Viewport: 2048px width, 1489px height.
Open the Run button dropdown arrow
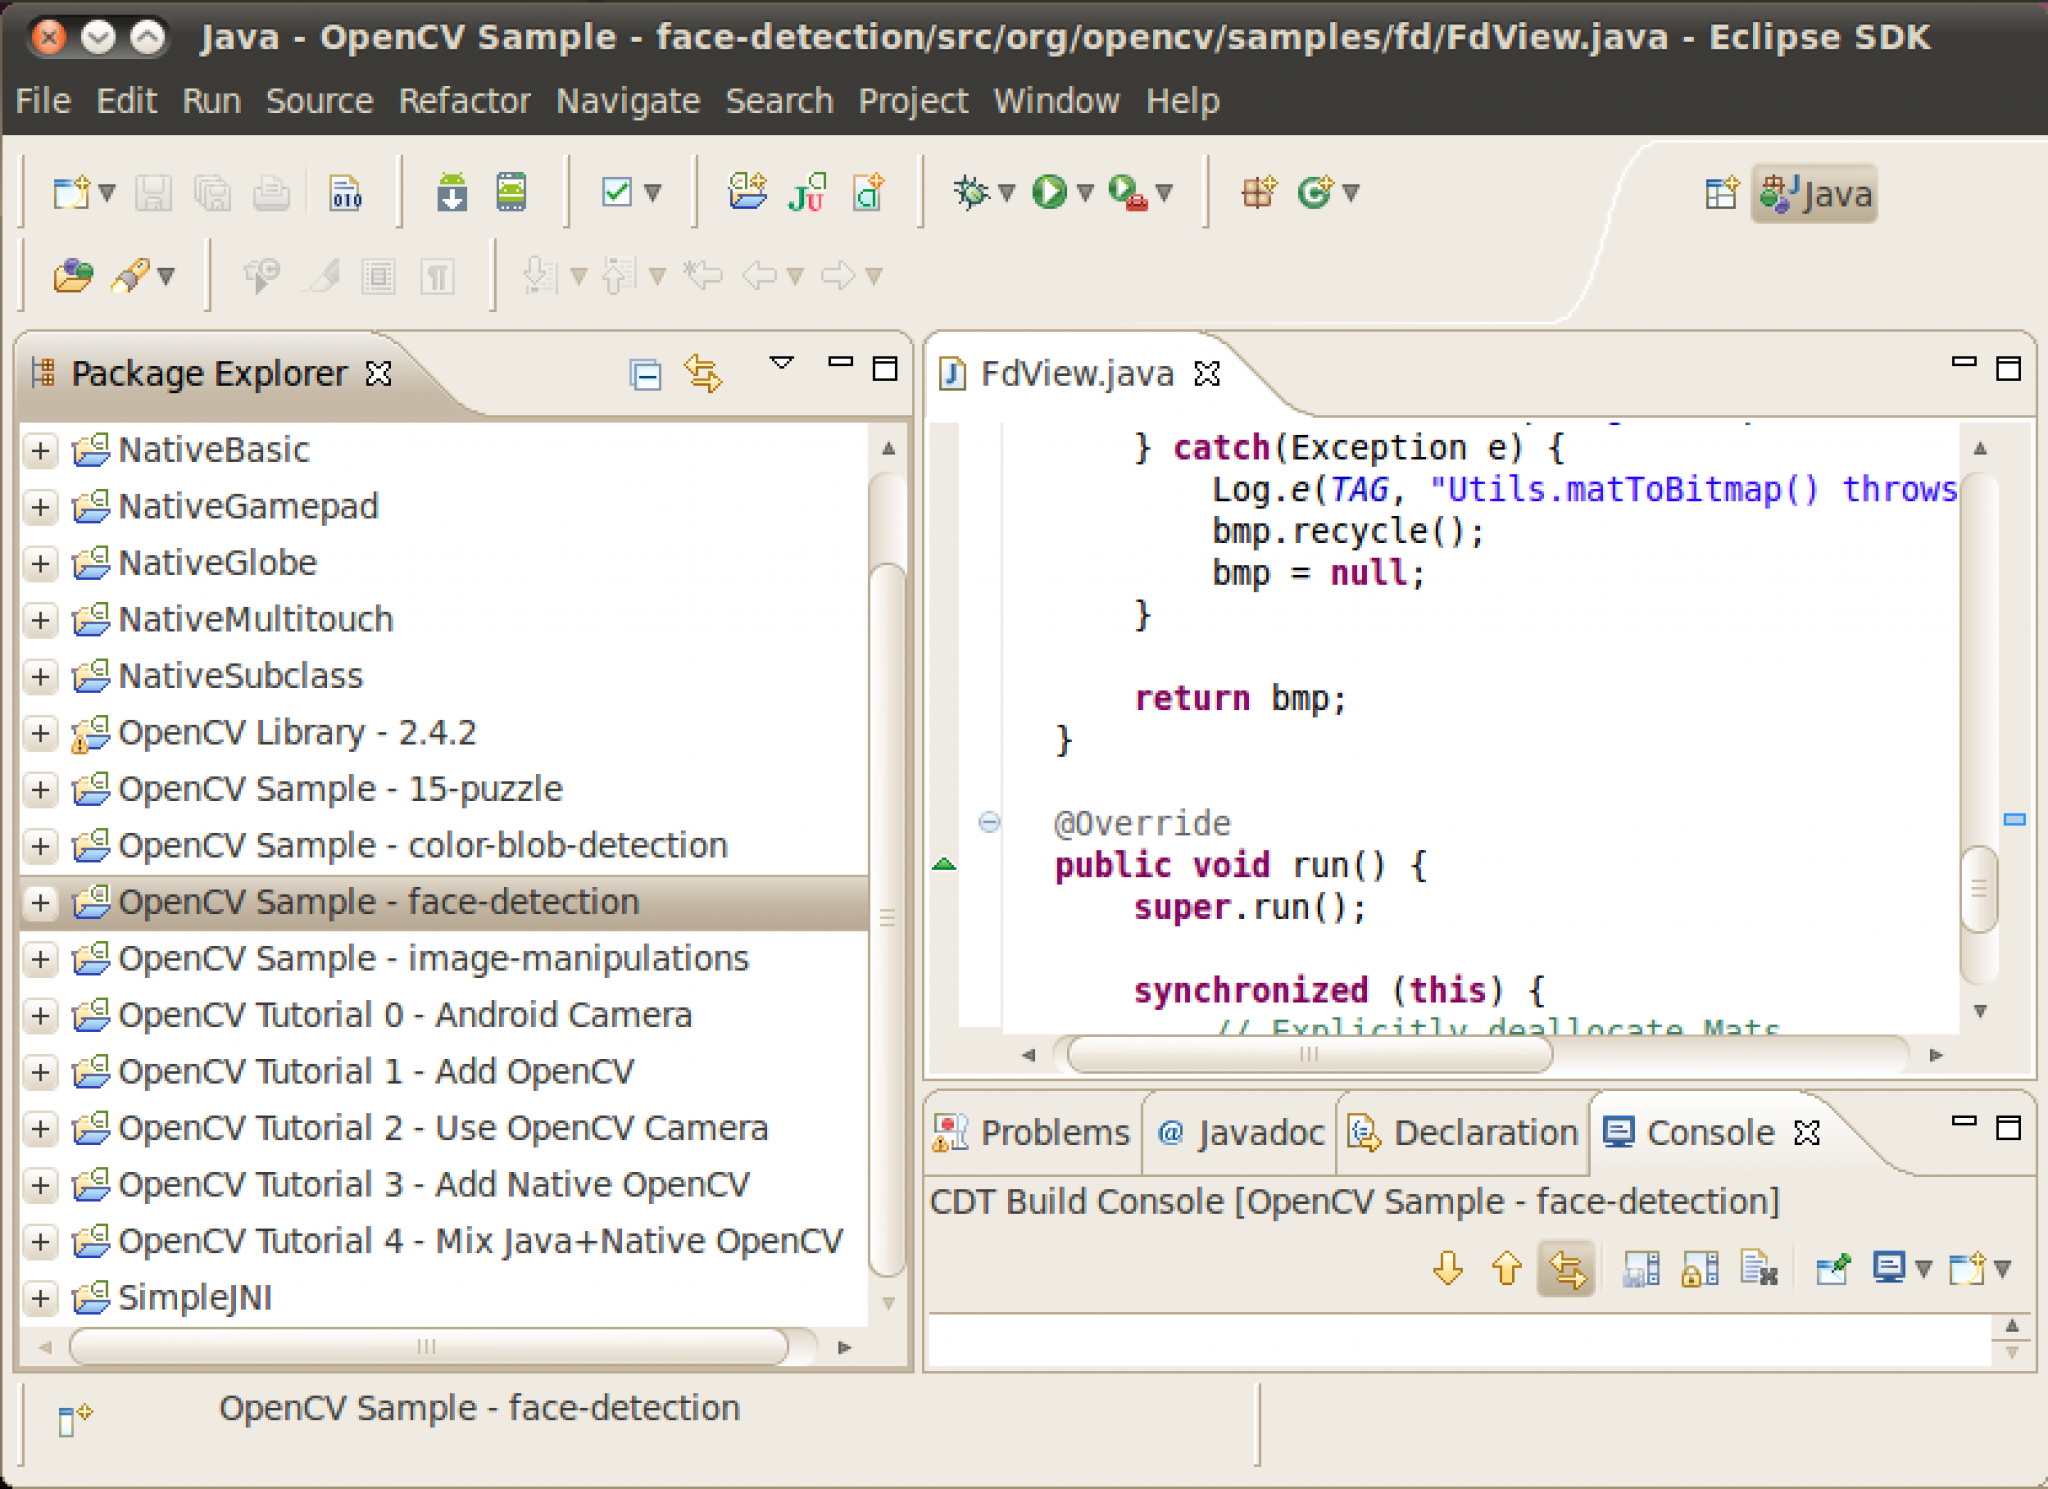click(1085, 191)
